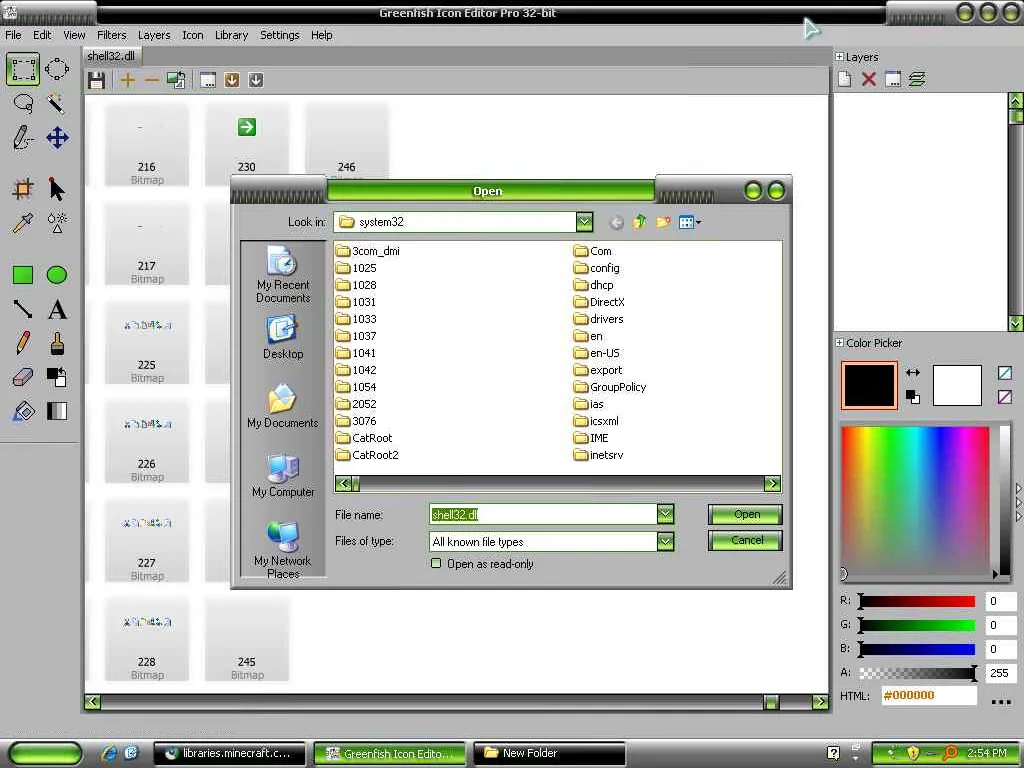This screenshot has height=768, width=1024.
Task: Click the alpha A channel slider
Action: pos(917,673)
